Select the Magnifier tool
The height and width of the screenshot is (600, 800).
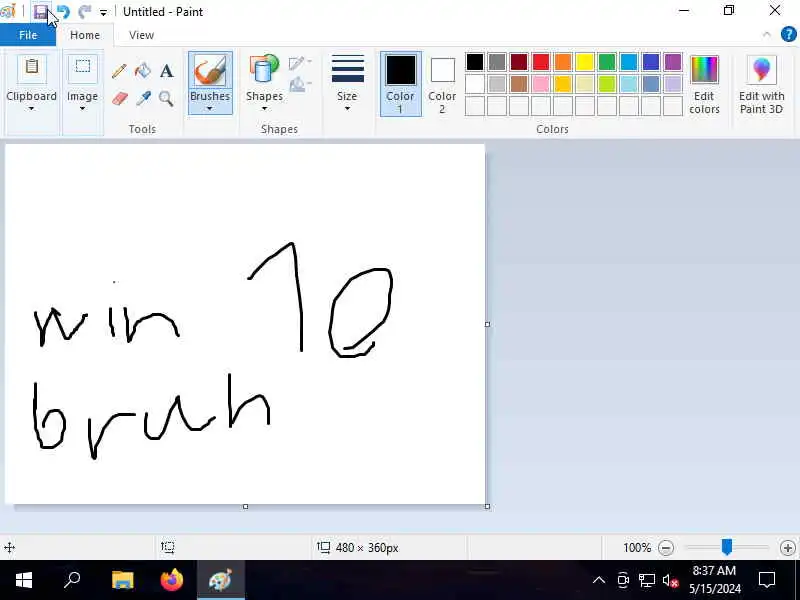[x=166, y=98]
